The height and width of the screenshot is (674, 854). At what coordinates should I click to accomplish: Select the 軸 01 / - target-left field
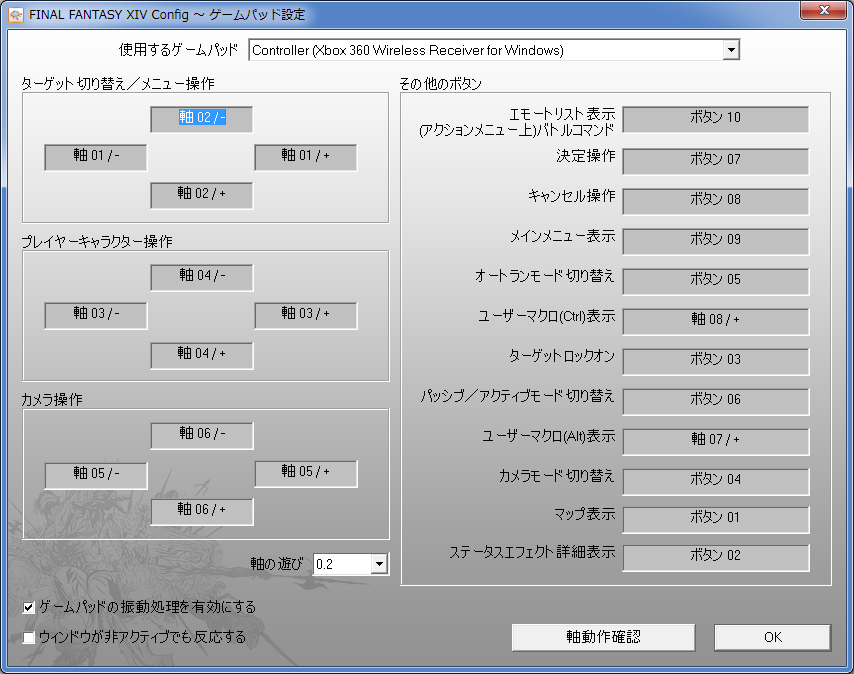coord(96,157)
